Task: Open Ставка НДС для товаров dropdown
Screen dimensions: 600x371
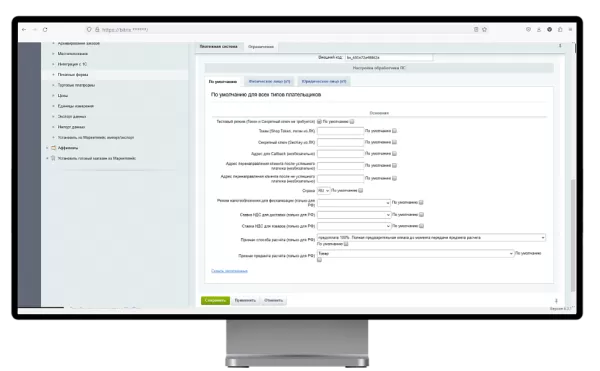Action: 354,226
